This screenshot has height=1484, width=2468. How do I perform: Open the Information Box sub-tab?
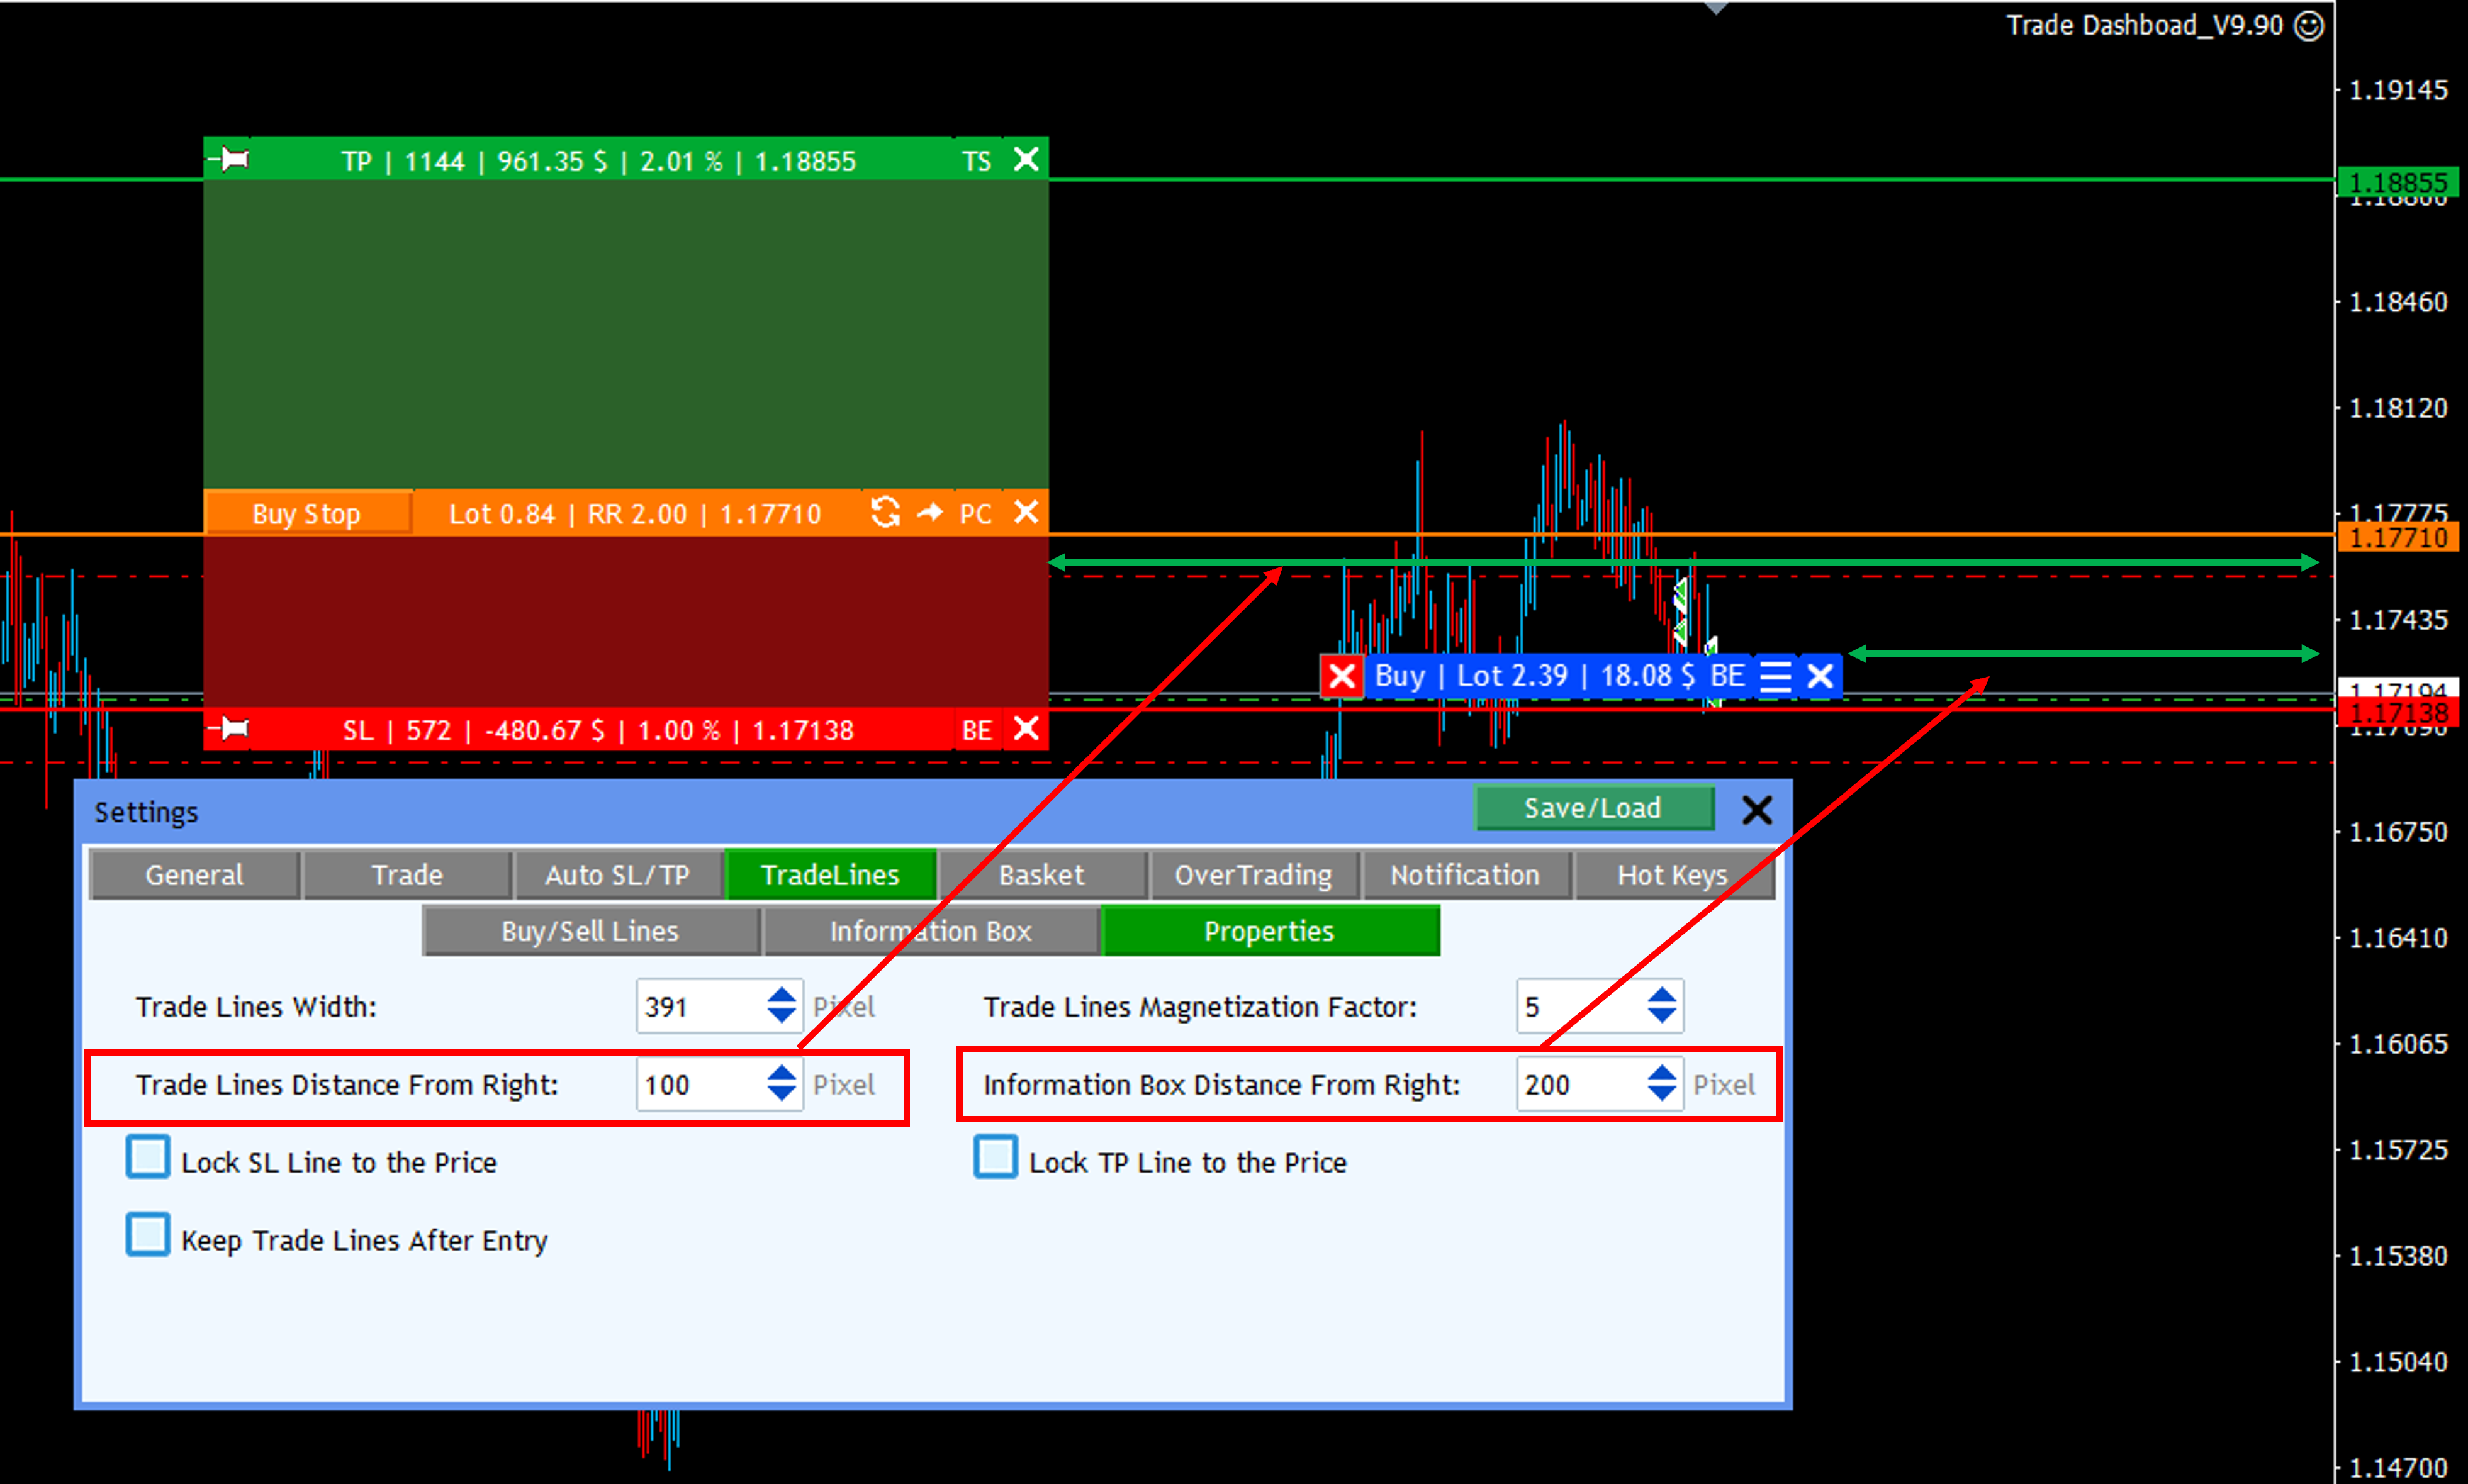pyautogui.click(x=930, y=931)
